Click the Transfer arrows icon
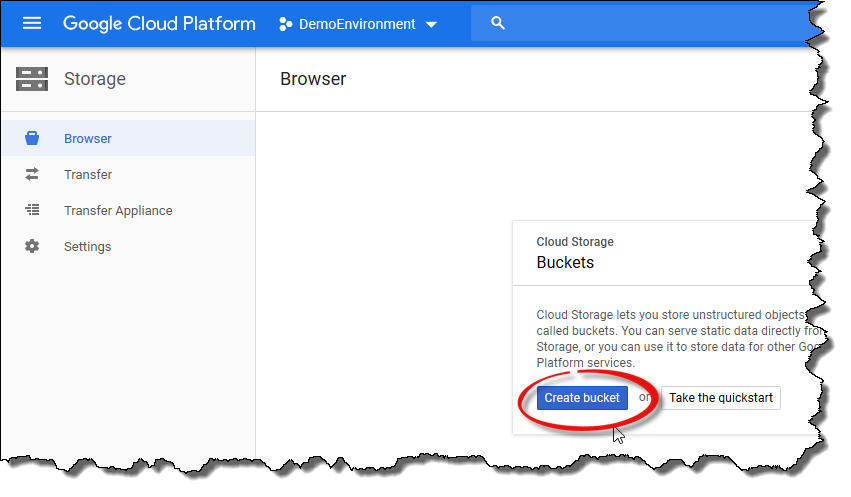Viewport: 851px width, 497px height. click(x=32, y=175)
